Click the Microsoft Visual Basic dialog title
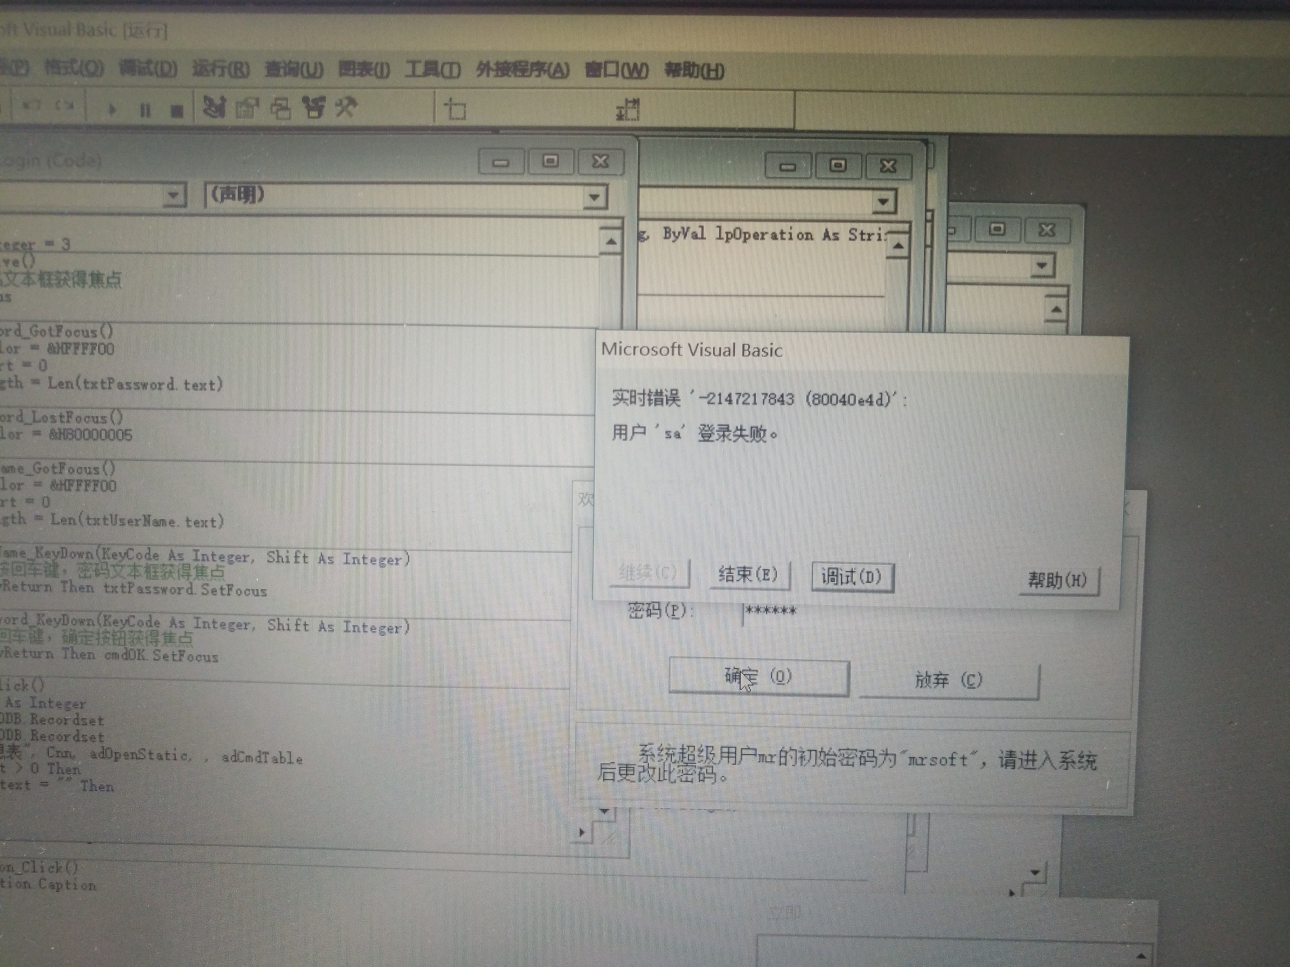 (x=692, y=350)
